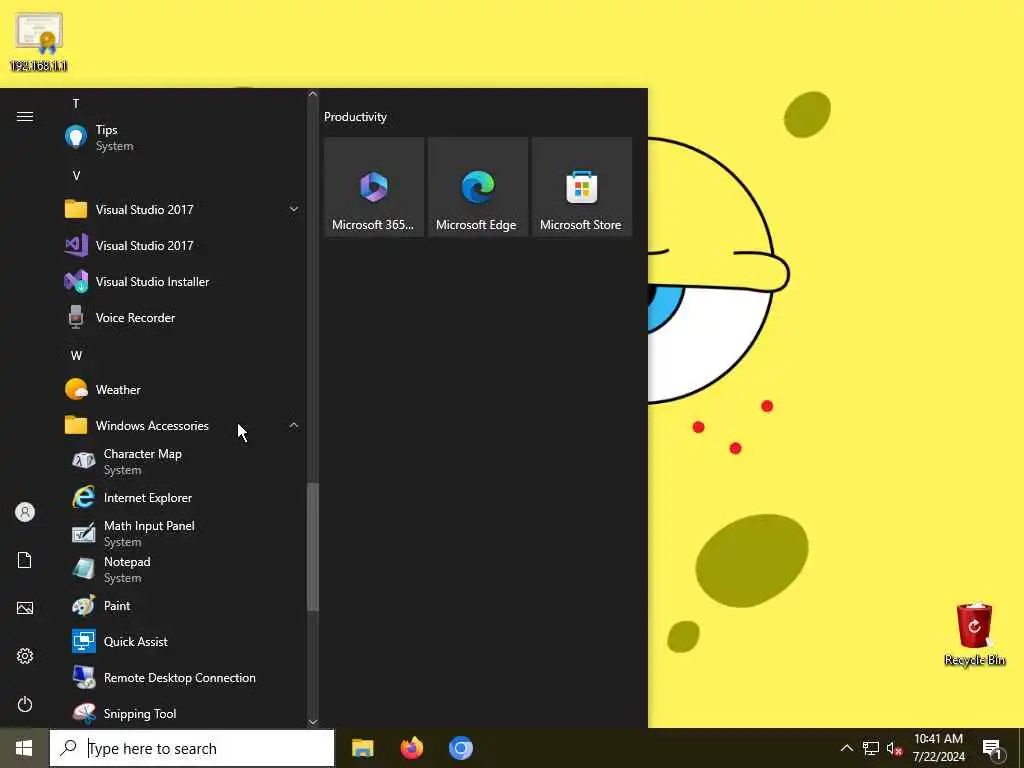Open the Tips app icon

coord(76,137)
